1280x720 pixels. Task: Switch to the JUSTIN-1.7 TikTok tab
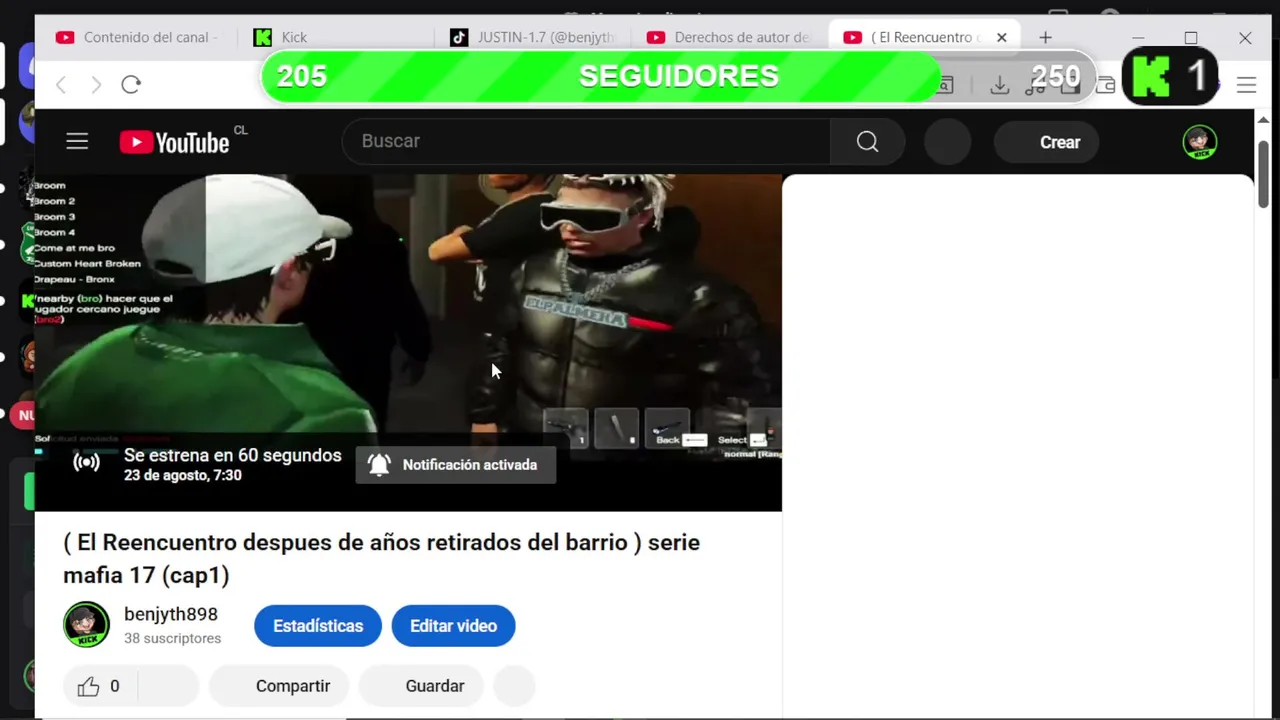click(532, 37)
